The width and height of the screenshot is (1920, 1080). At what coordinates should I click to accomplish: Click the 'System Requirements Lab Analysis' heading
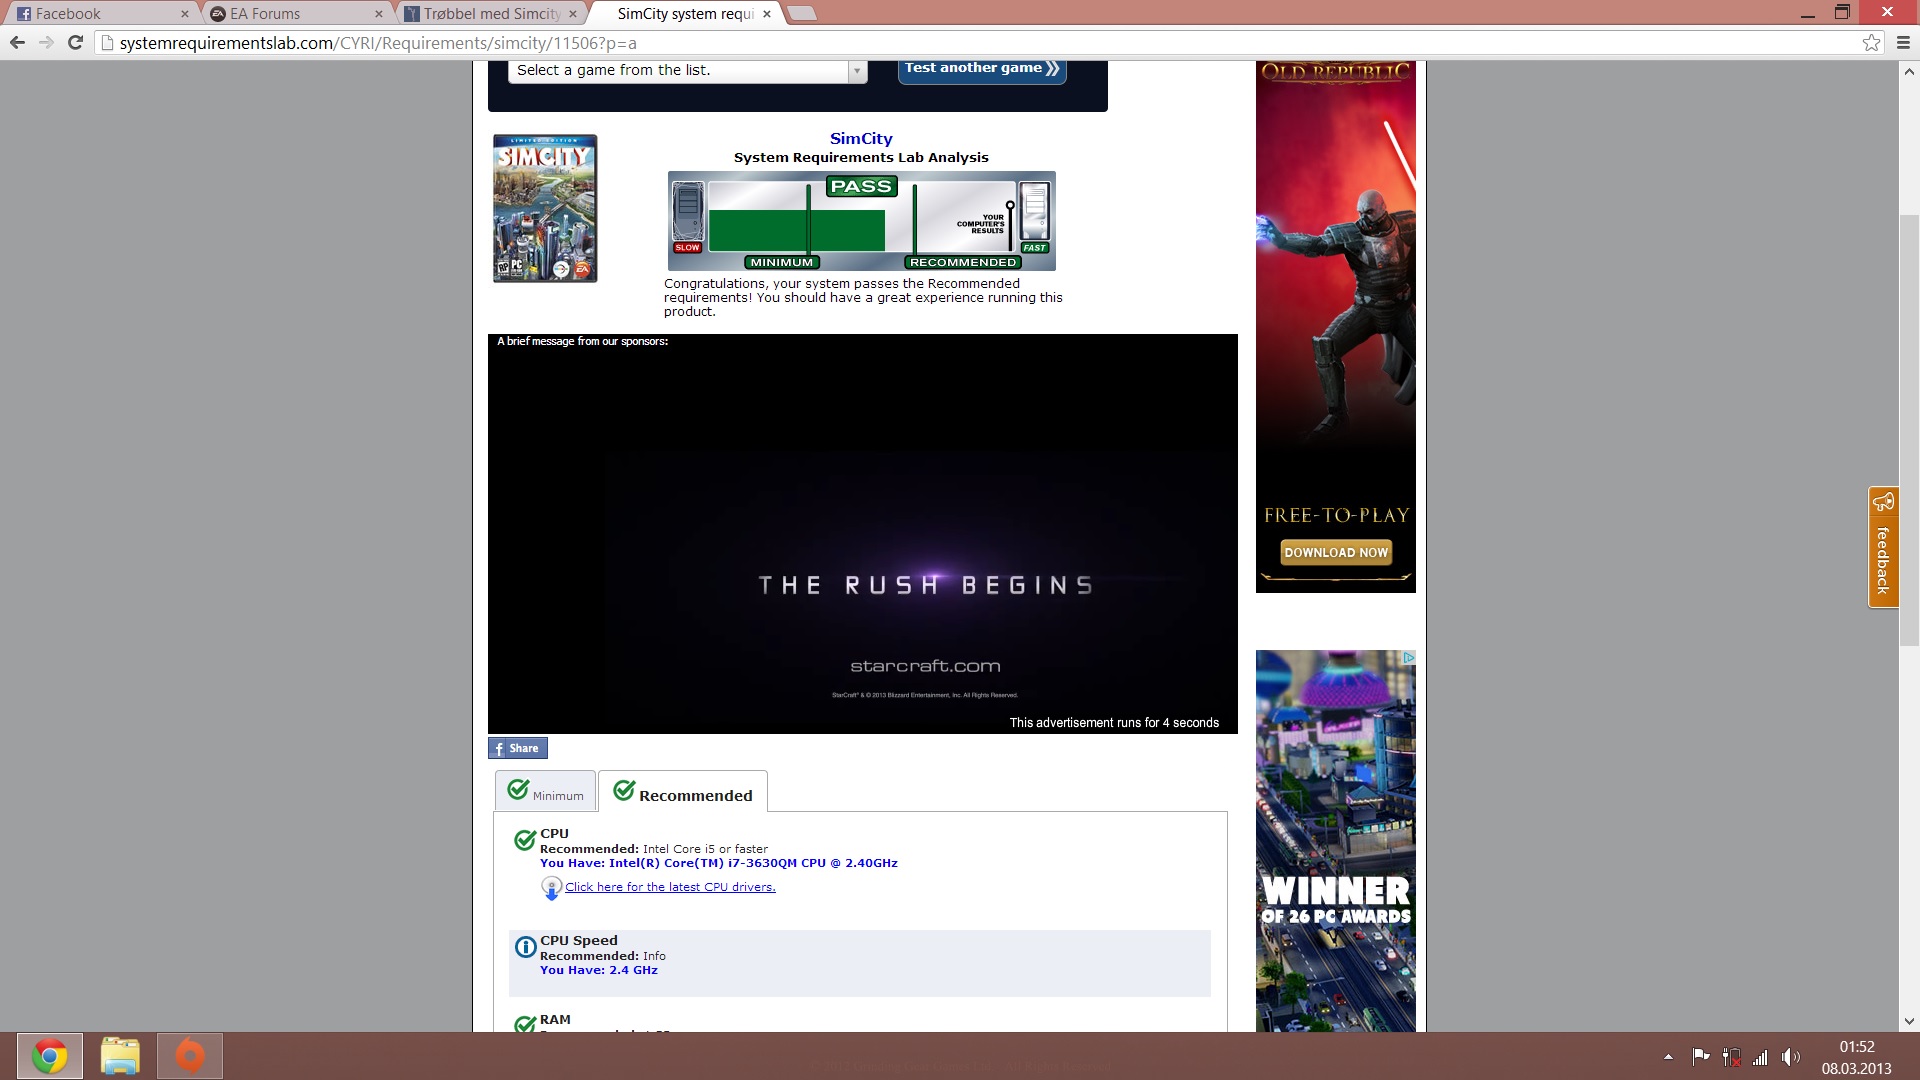pos(861,158)
